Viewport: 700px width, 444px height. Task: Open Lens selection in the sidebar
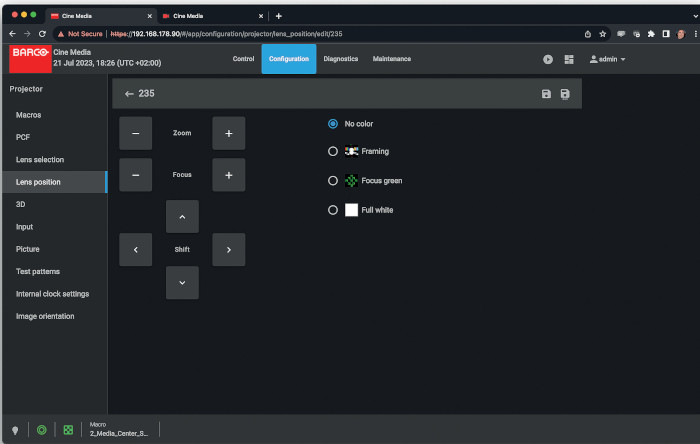point(40,160)
